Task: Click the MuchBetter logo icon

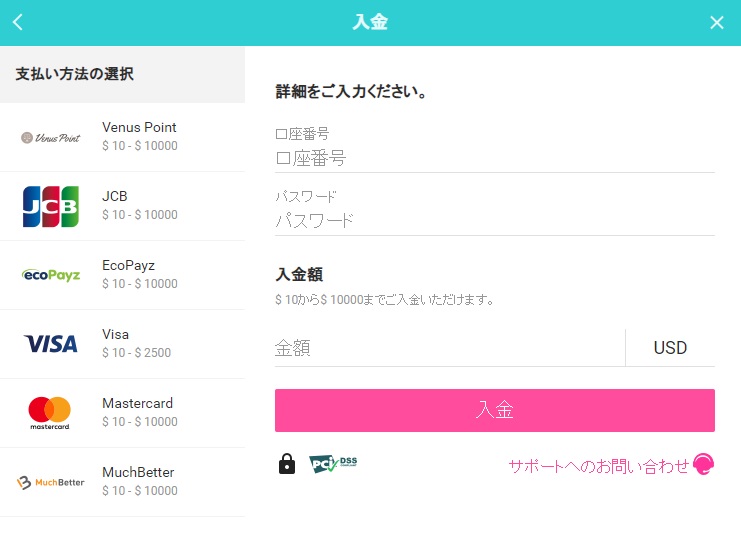Action: [51, 482]
